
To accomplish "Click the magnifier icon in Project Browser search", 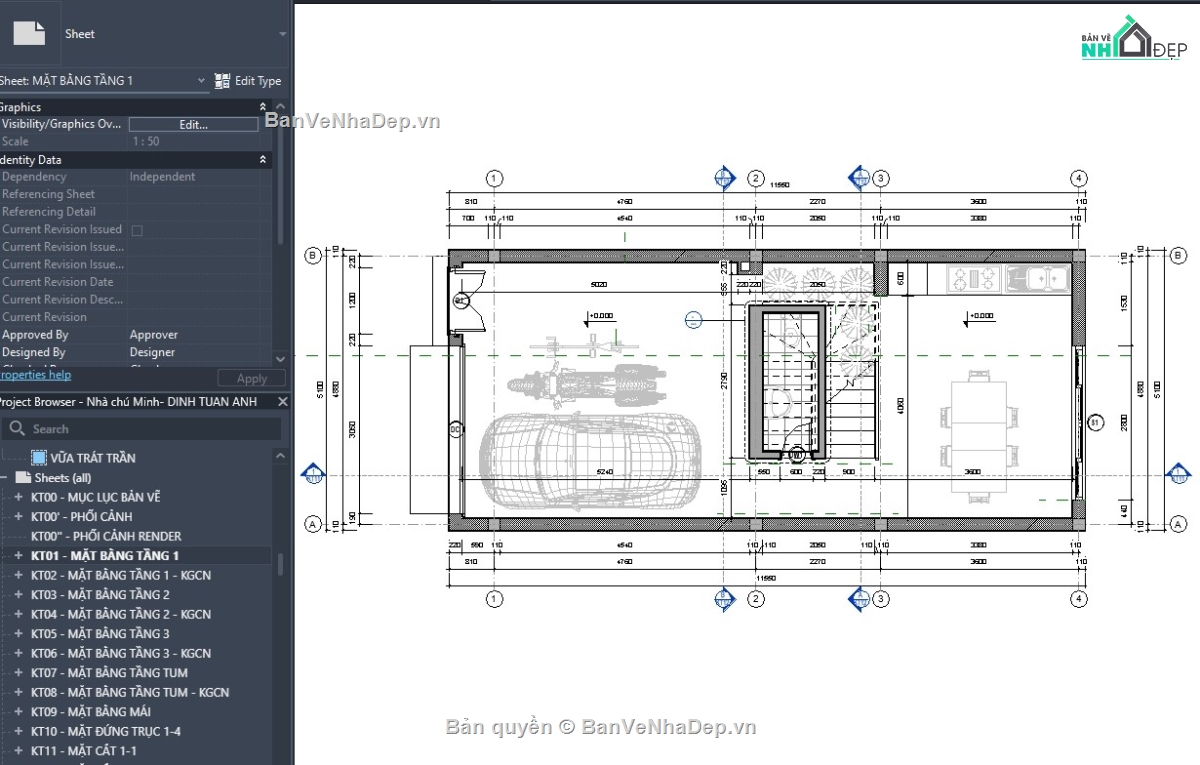I will [16, 429].
